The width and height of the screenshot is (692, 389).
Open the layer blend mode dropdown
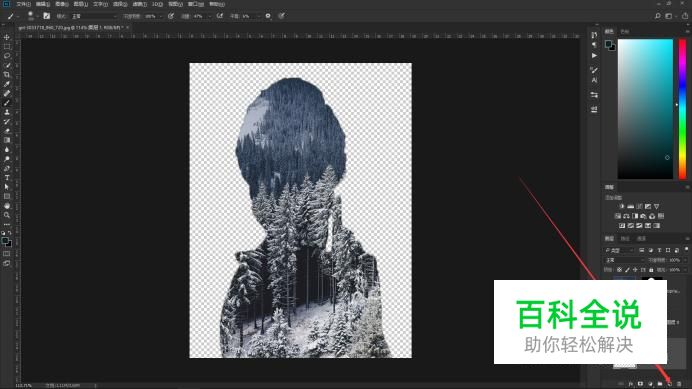(x=624, y=260)
